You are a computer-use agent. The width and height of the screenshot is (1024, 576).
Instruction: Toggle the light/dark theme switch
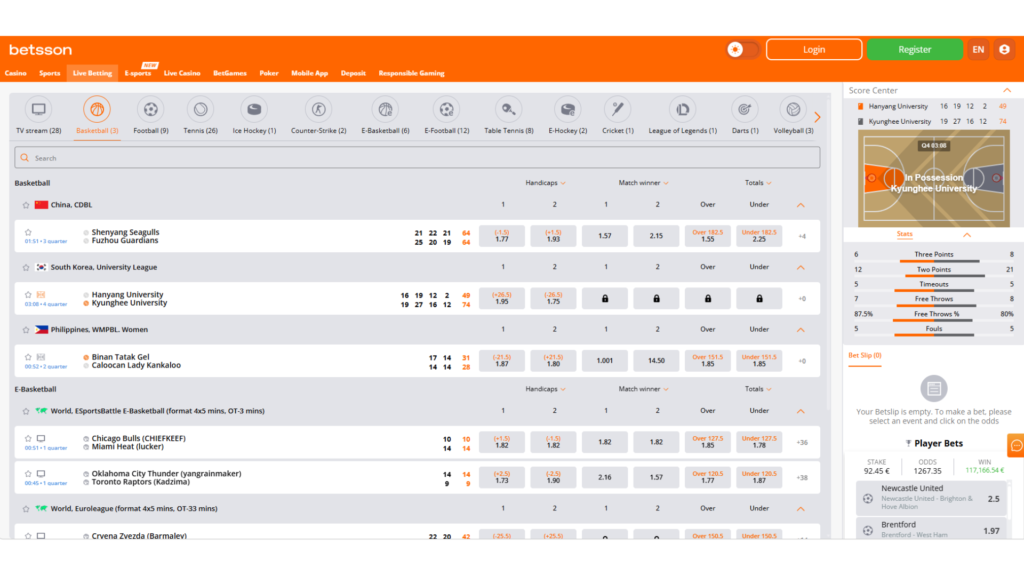[x=743, y=50]
